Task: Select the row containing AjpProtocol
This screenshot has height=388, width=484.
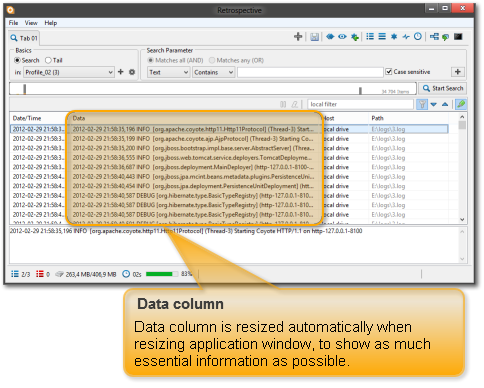Action: 229,139
